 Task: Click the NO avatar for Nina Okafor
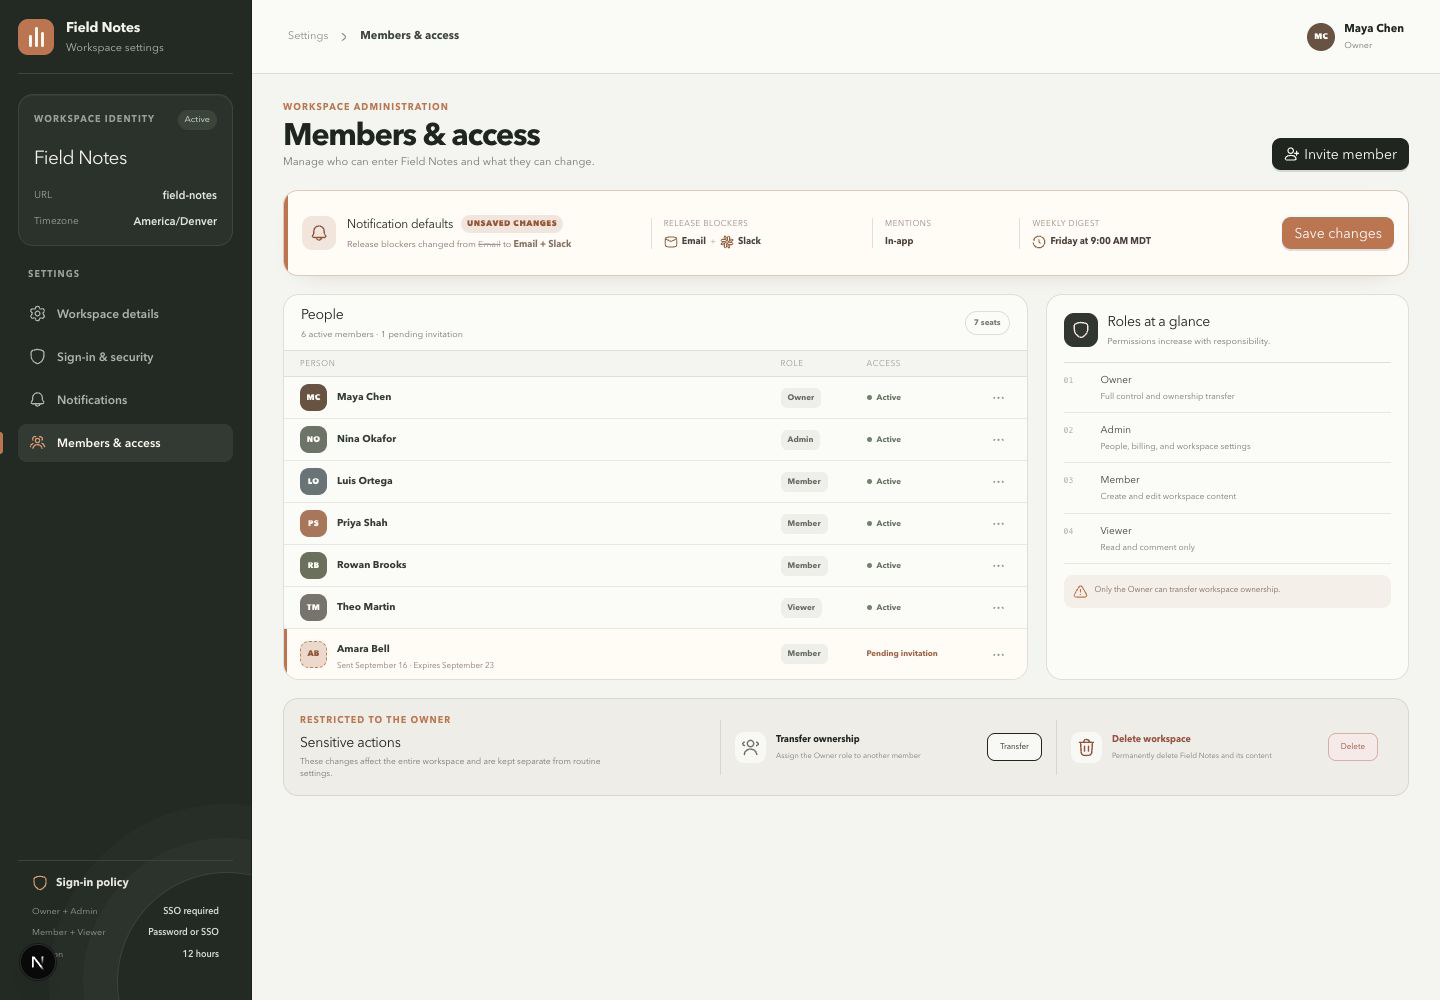click(x=313, y=439)
